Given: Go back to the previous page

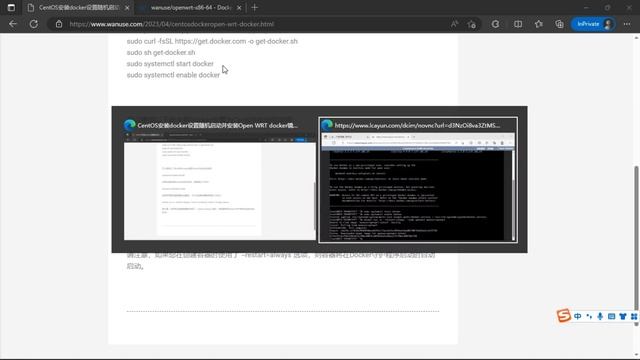Looking at the screenshot, I should [13, 24].
